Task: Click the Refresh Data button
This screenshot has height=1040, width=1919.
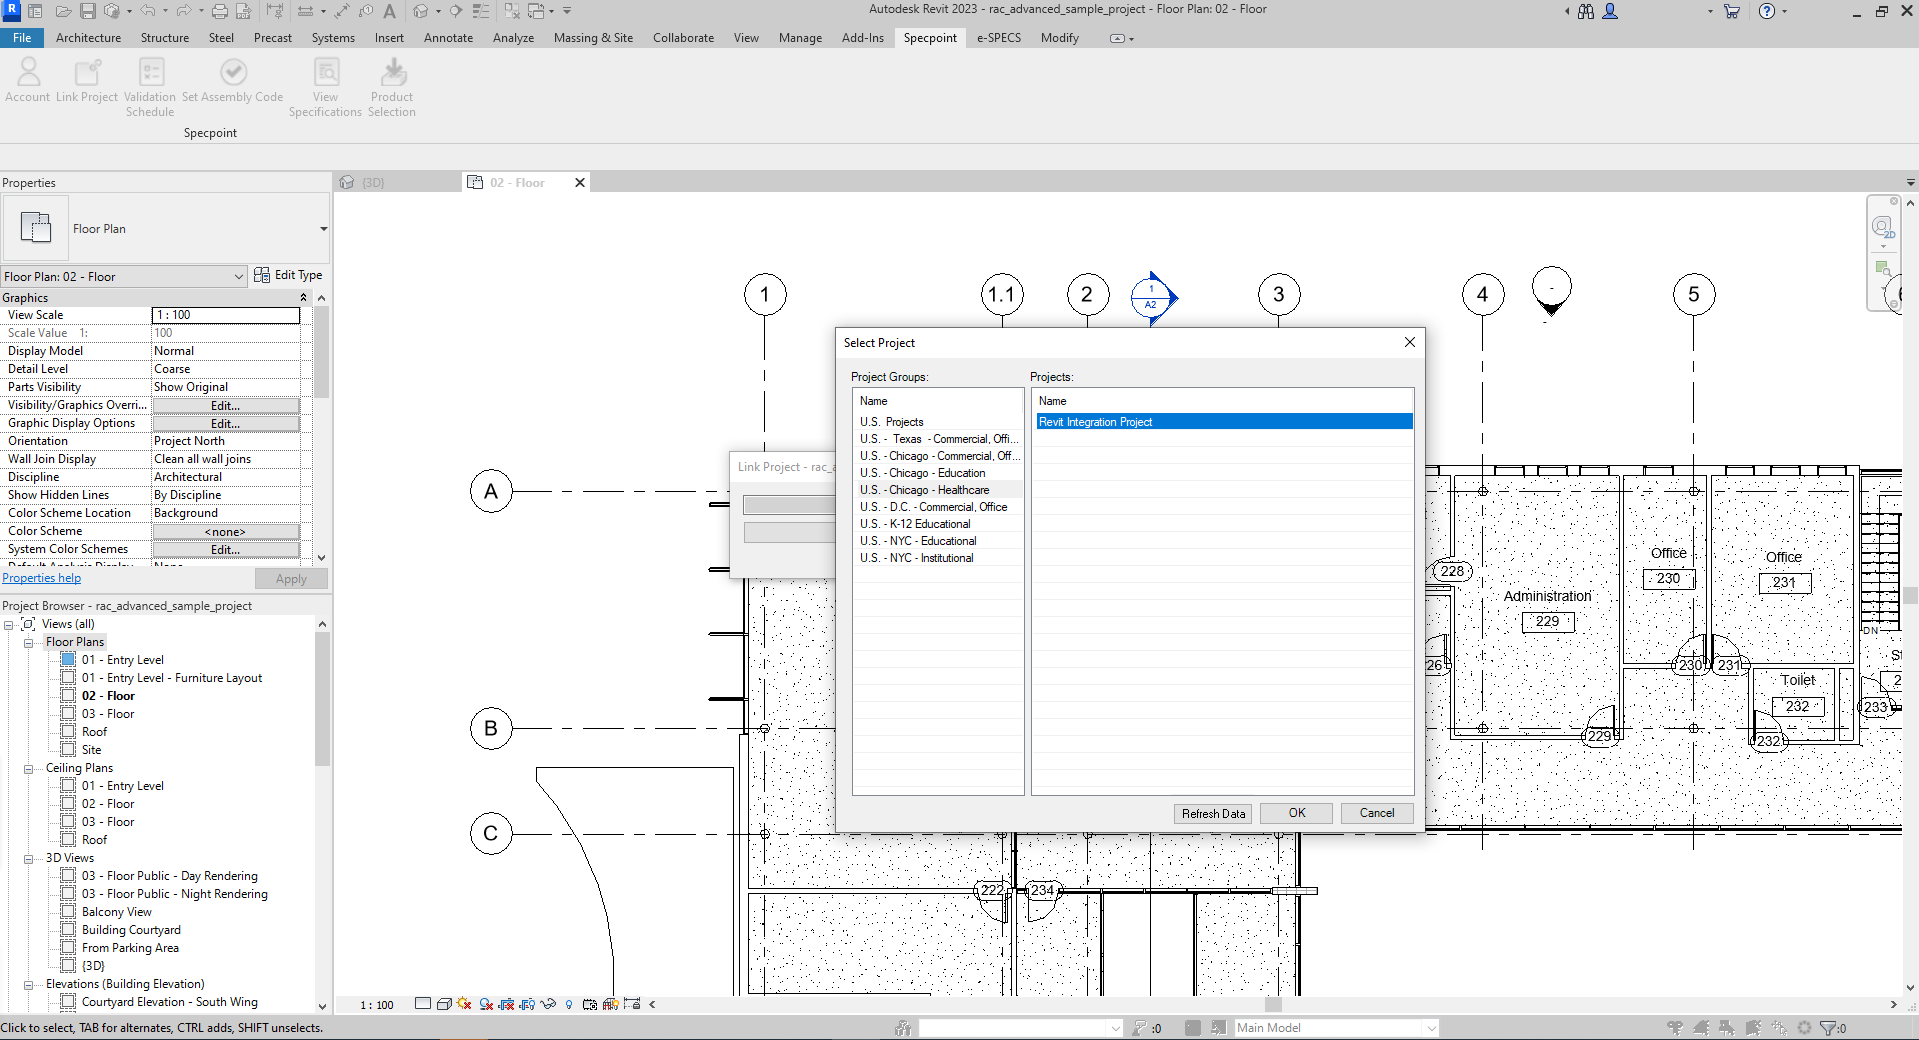Action: [x=1213, y=814]
